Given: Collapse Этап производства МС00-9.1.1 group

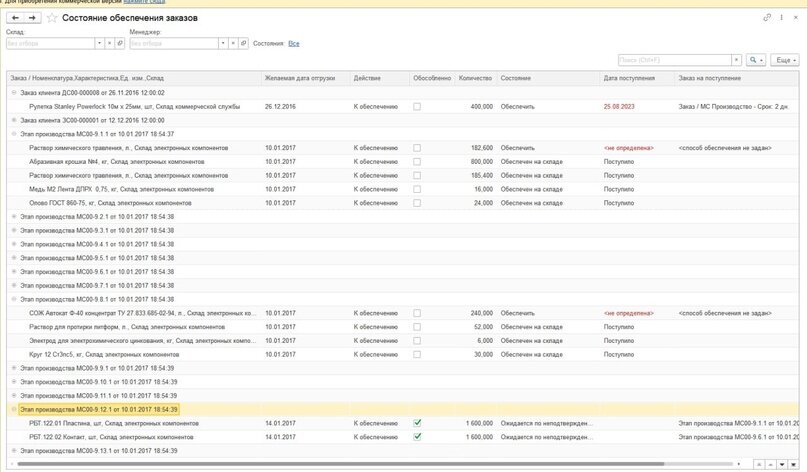Looking at the screenshot, I should coord(14,134).
